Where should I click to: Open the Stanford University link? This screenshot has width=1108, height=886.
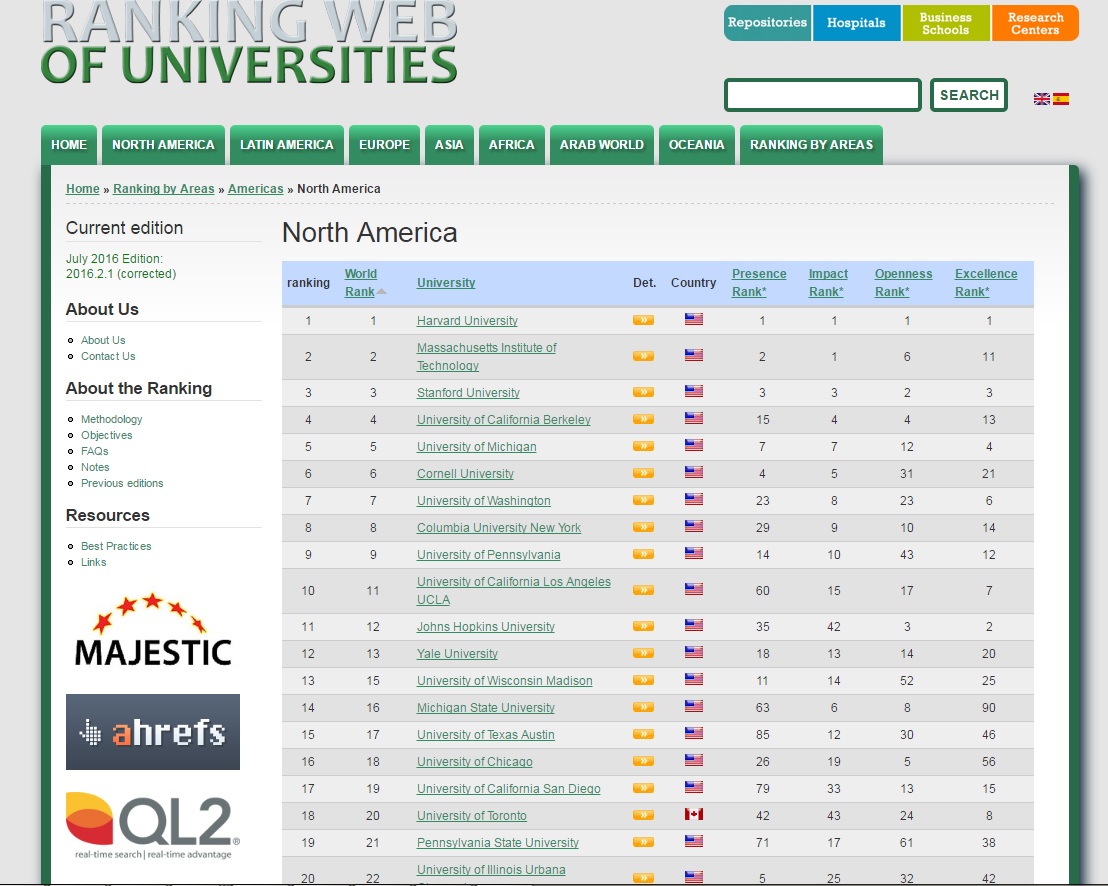(468, 393)
